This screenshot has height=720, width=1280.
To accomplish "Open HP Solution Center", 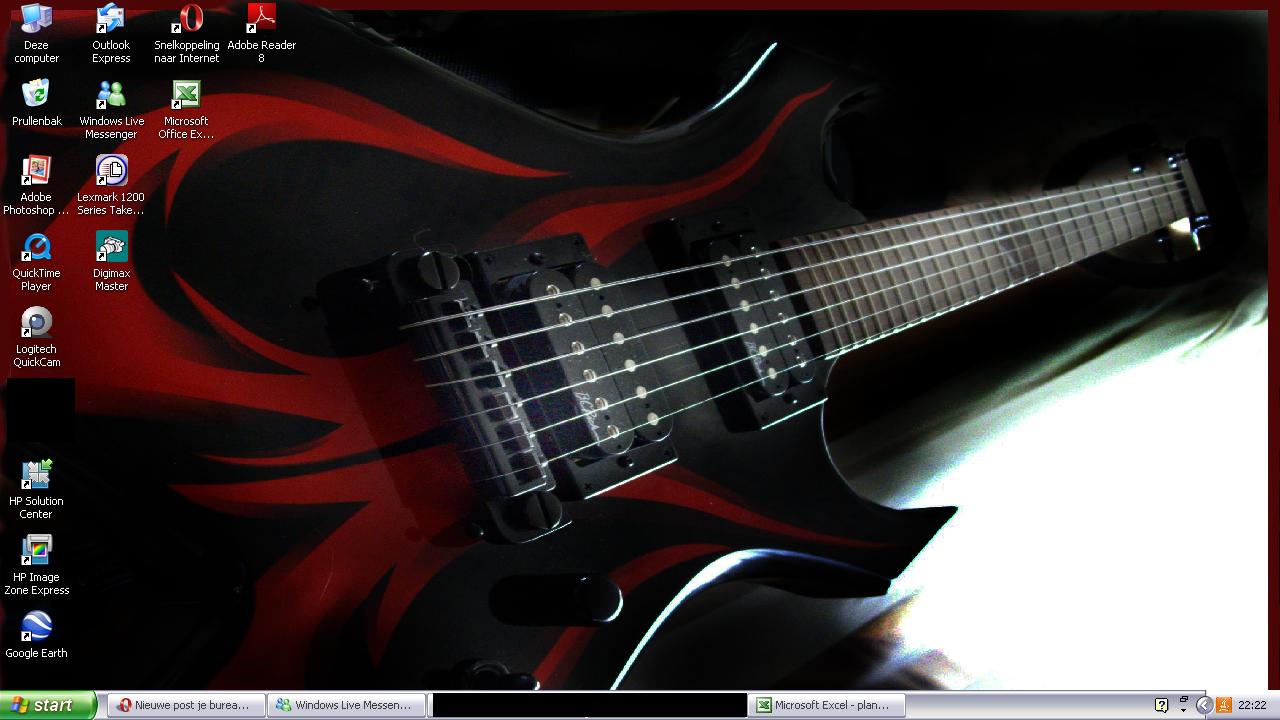I will pos(36,475).
